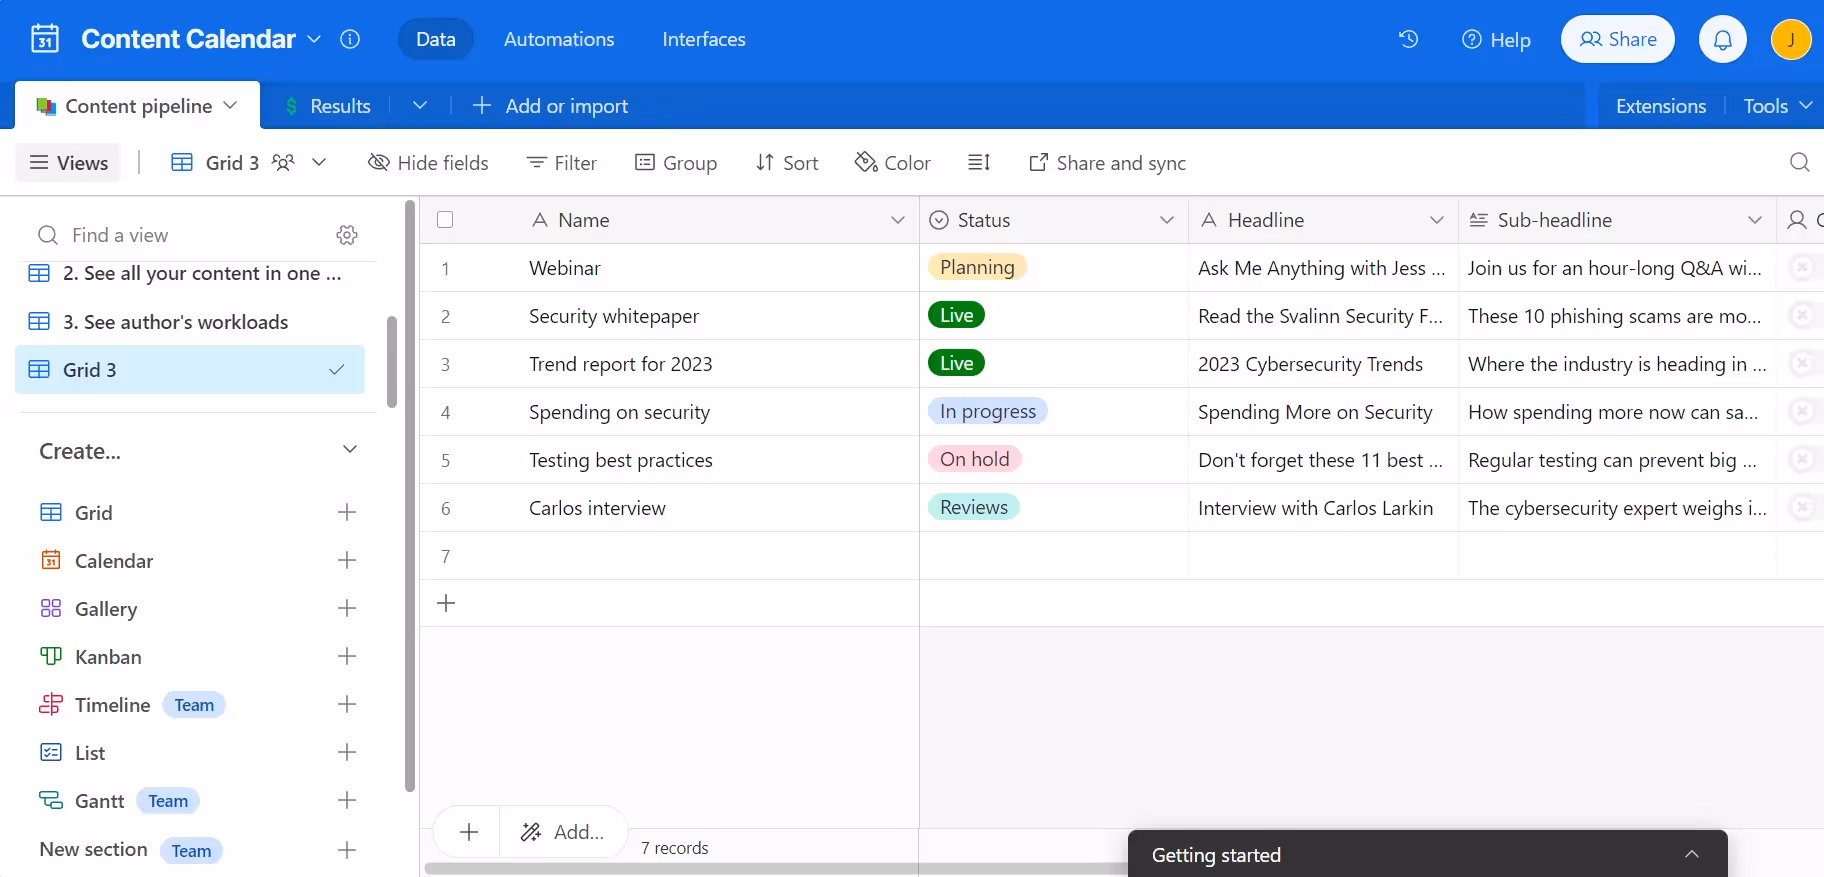Open the search magnifier in toolbar
Screen dimensions: 1824x877
1799,162
